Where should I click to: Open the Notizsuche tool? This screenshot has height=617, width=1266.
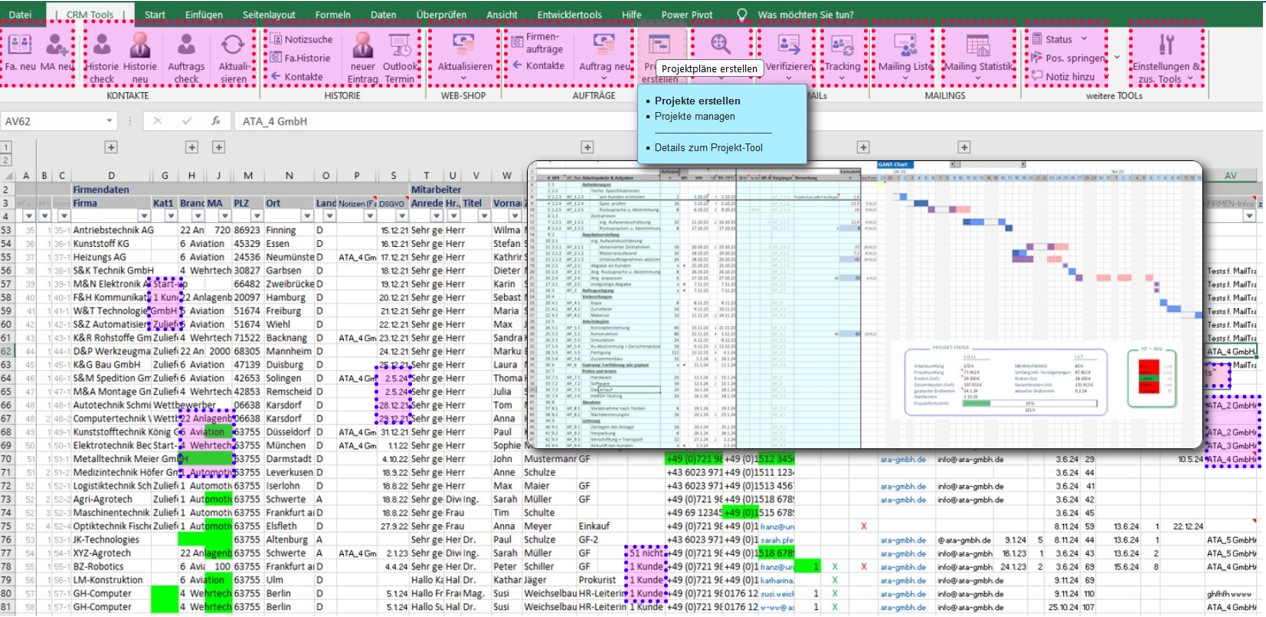302,39
